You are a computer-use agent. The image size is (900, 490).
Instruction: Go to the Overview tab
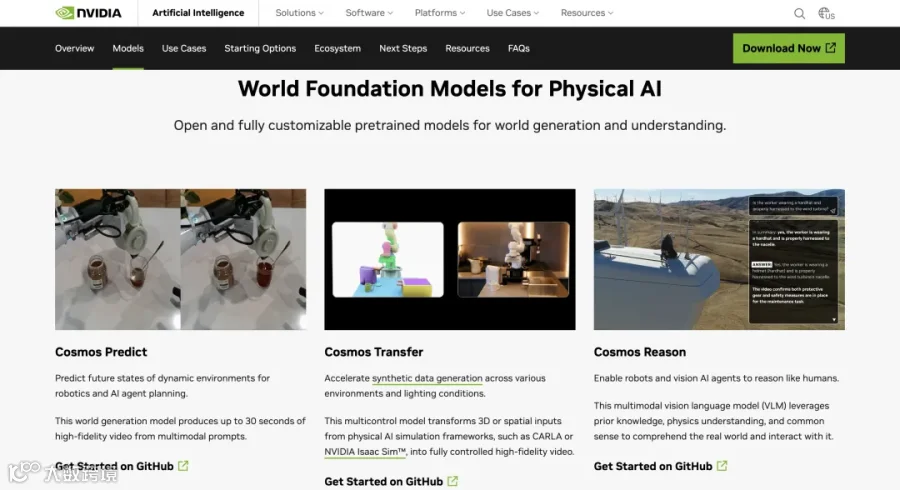[x=75, y=48]
